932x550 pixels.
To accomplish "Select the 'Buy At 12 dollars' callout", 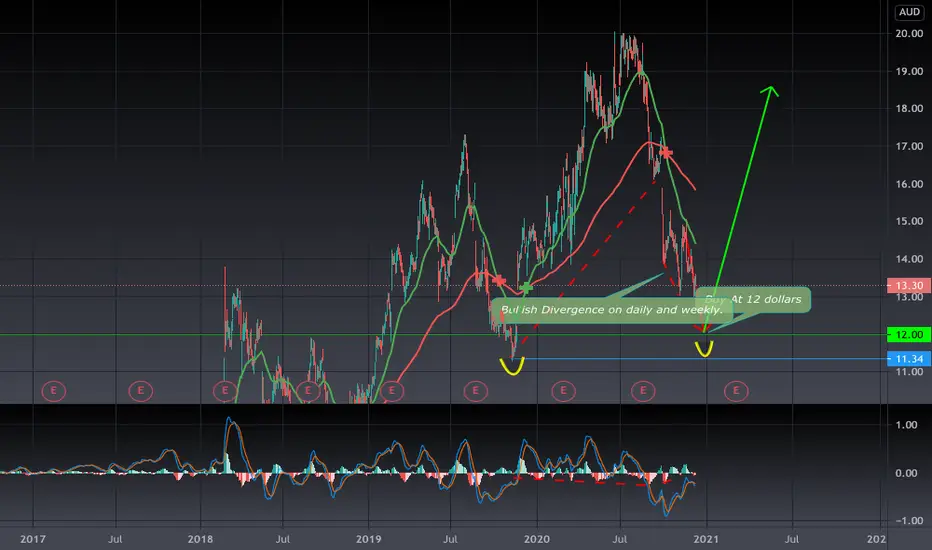I will 753,300.
